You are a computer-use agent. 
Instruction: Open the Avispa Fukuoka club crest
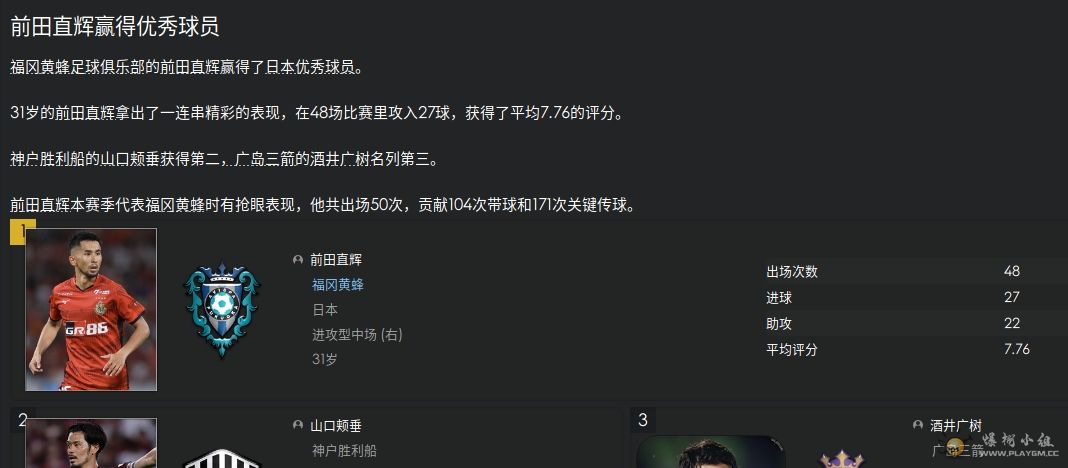(x=221, y=310)
